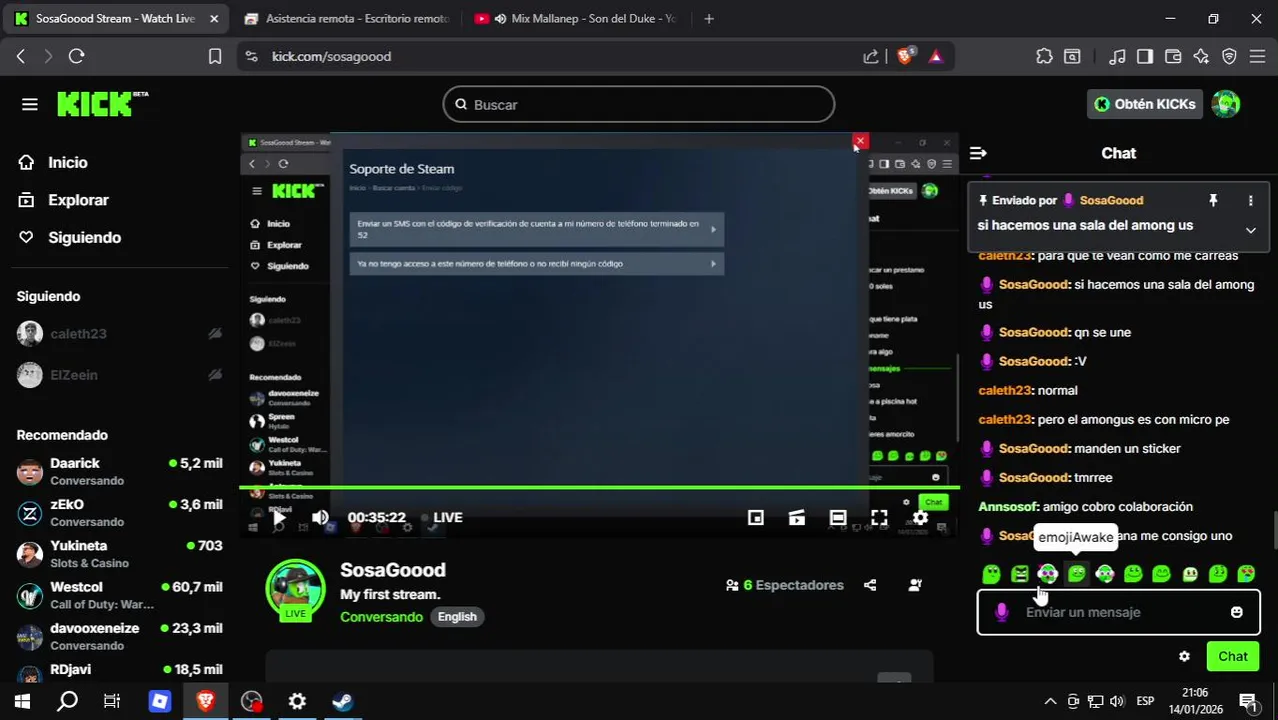The height and width of the screenshot is (720, 1278).
Task: Switch to Asistencia remota browser tab
Action: point(347,18)
